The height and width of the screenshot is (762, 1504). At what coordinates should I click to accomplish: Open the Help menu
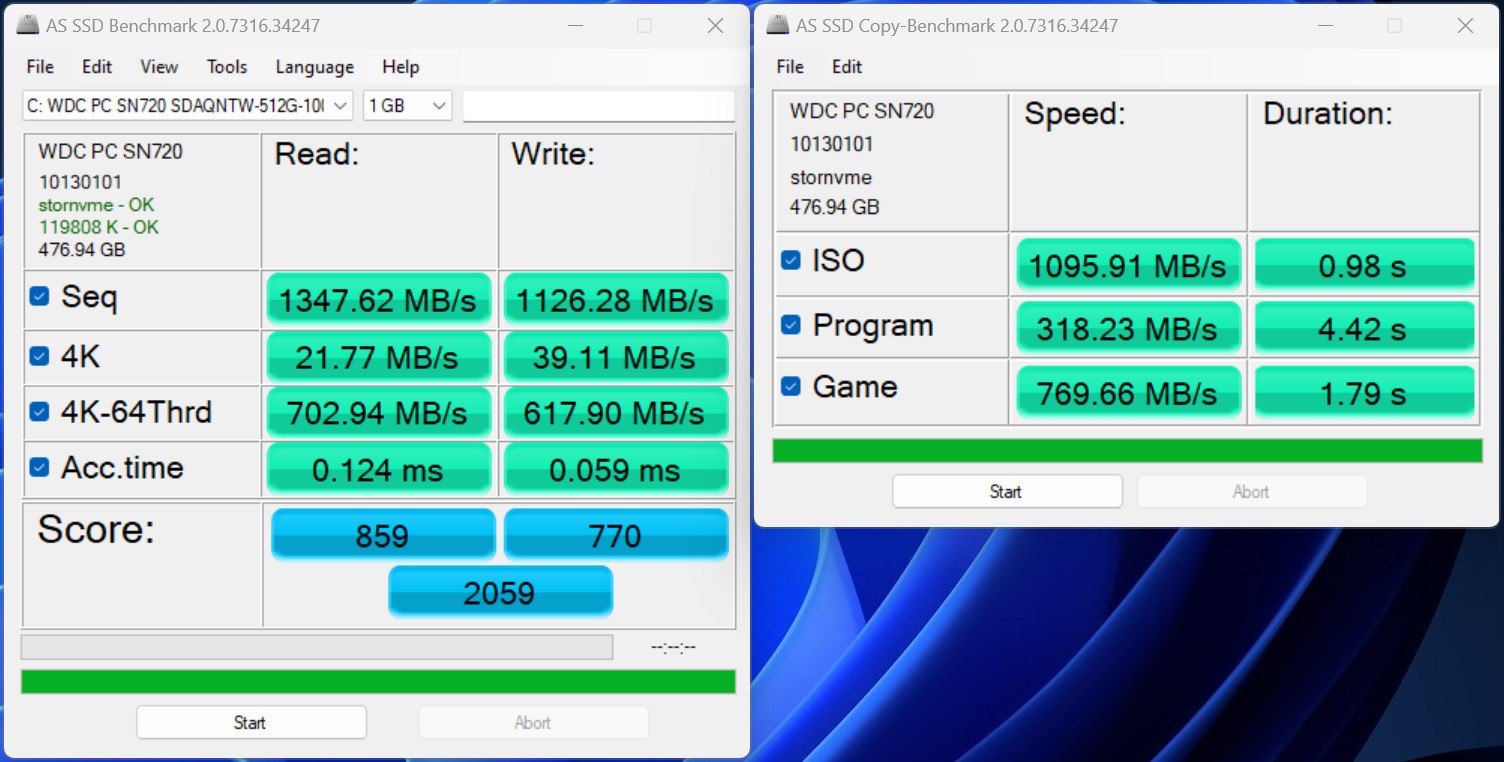click(x=400, y=67)
